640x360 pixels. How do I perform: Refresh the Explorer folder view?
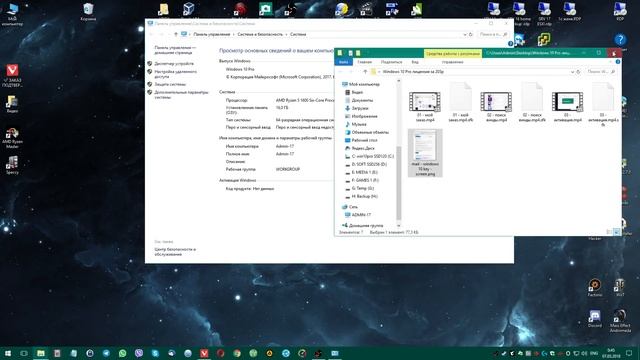(x=578, y=72)
